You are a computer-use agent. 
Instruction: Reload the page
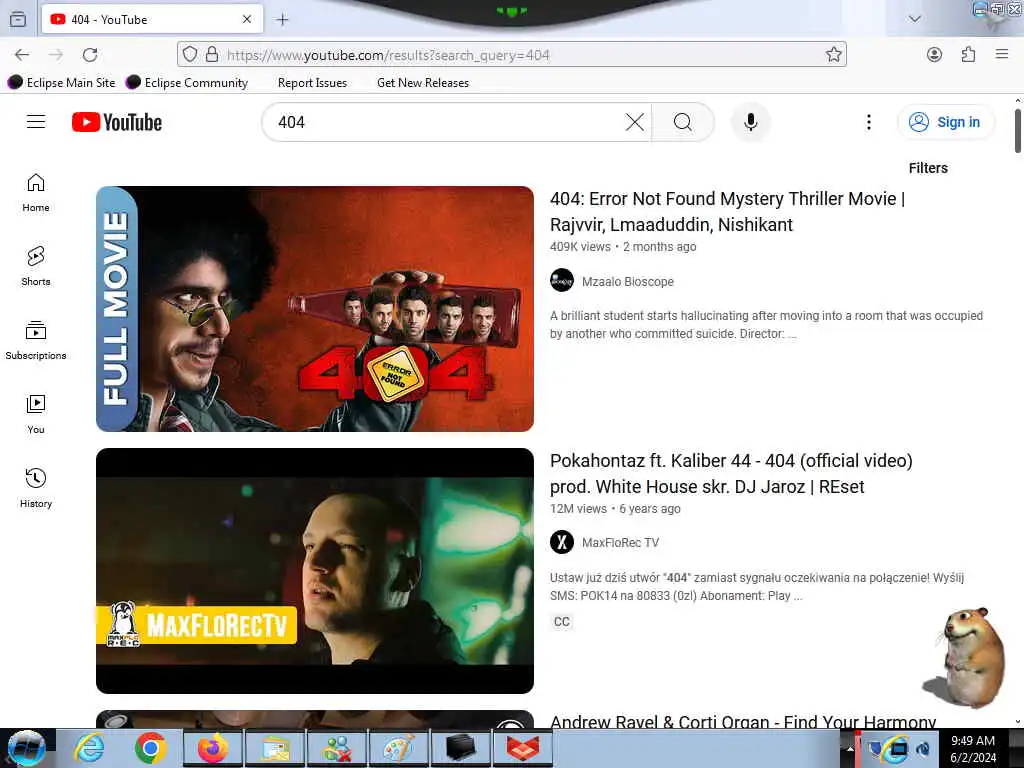point(90,55)
